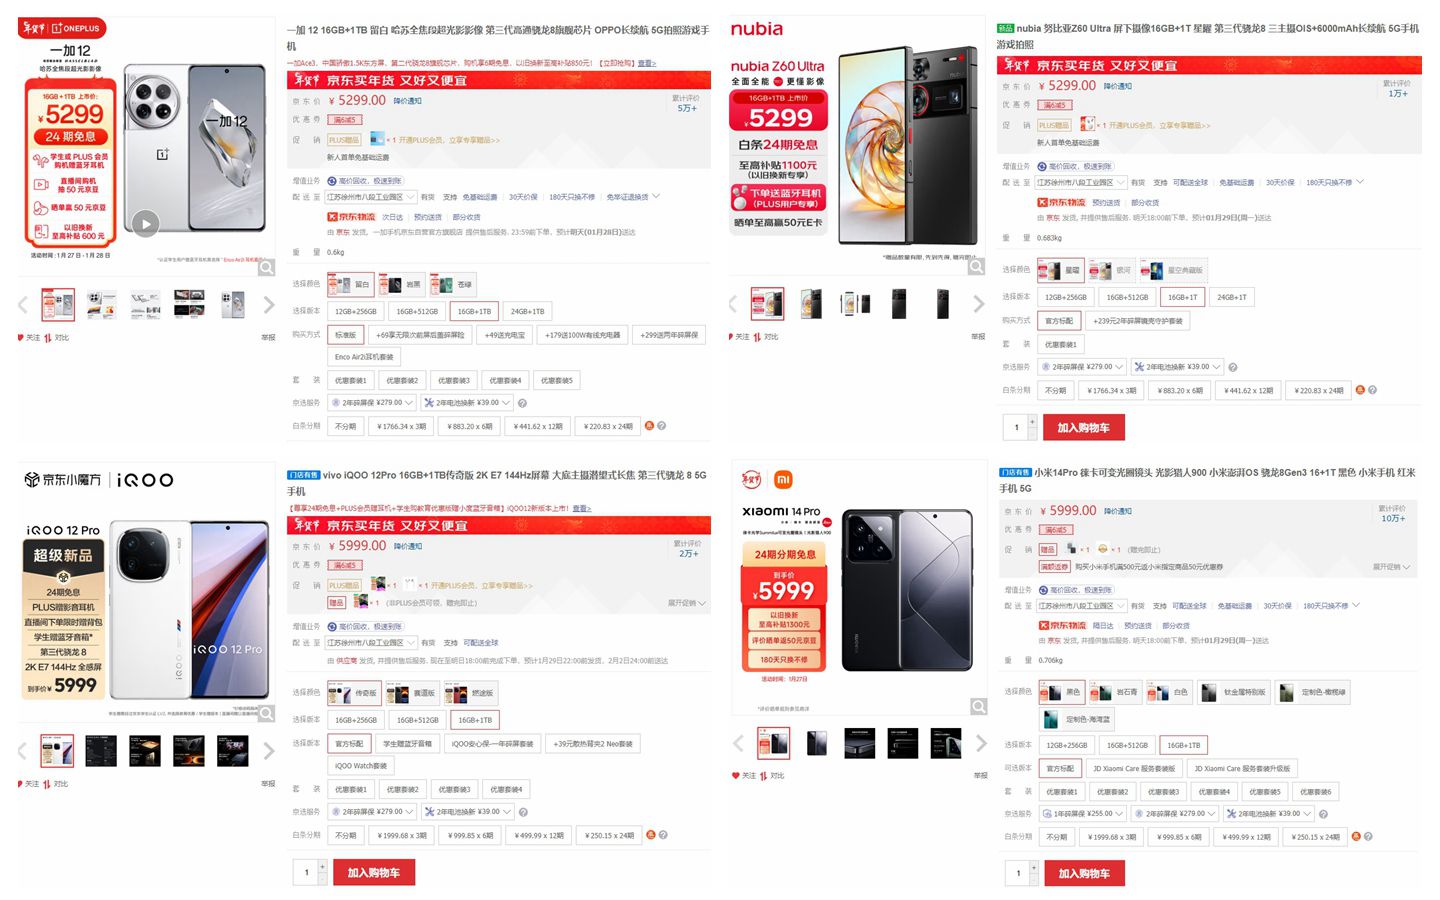The image size is (1440, 900).
Task: Add the nubia Z60 Ultra to cart
Action: point(1083,428)
